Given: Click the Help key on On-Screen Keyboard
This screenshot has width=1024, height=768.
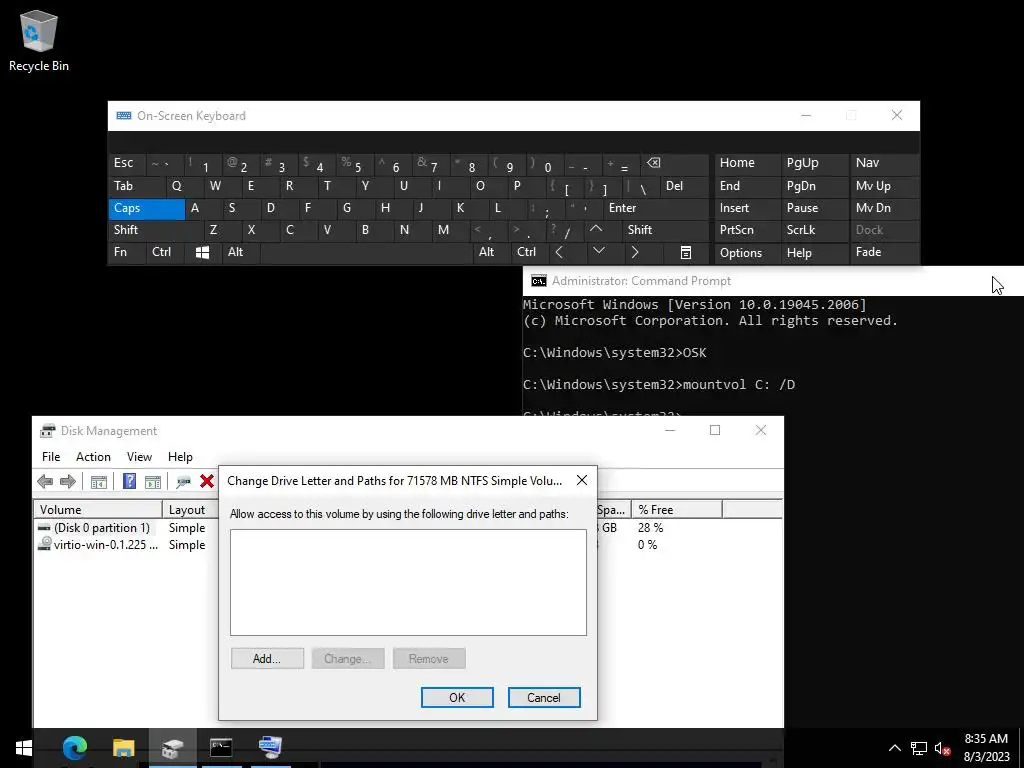Looking at the screenshot, I should pos(814,253).
